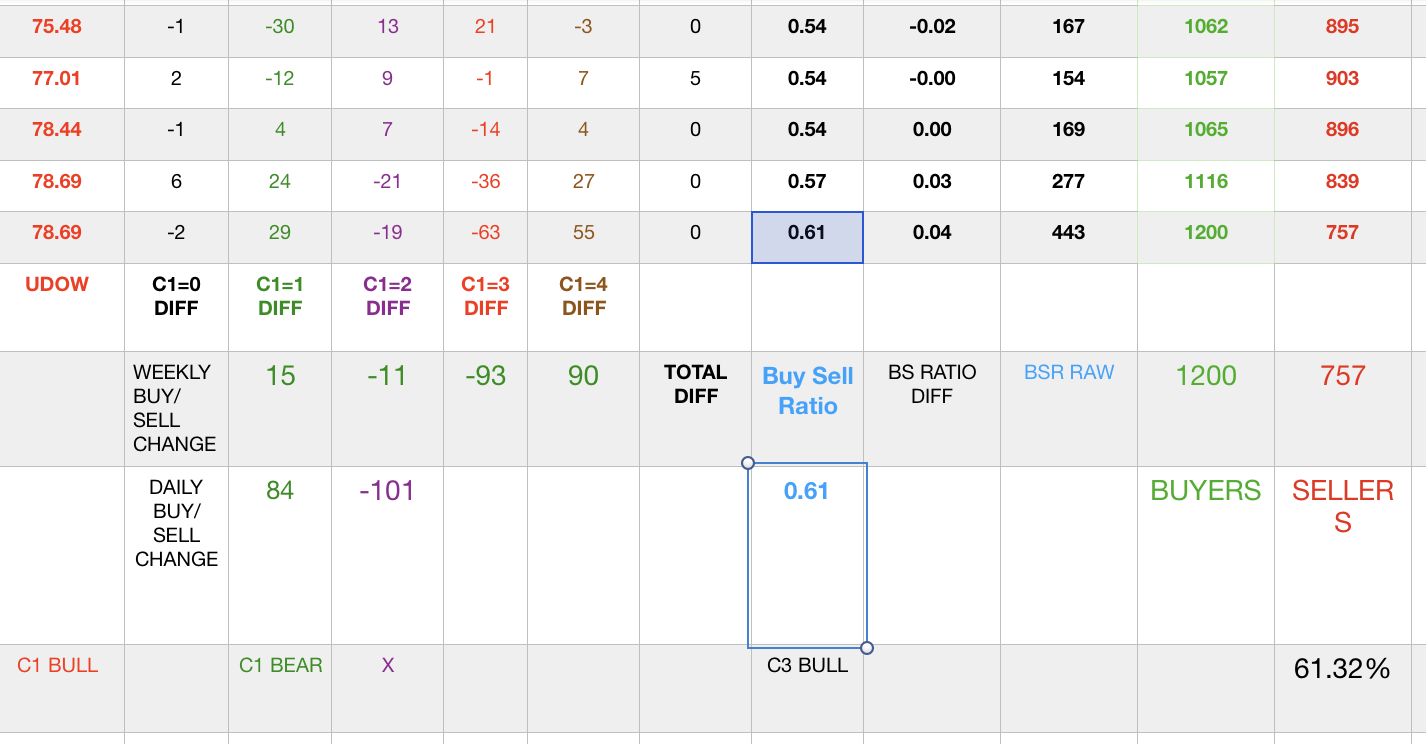Select the BS RATIO DIFF cell
Viewport: 1426px width, 744px height.
[x=932, y=384]
